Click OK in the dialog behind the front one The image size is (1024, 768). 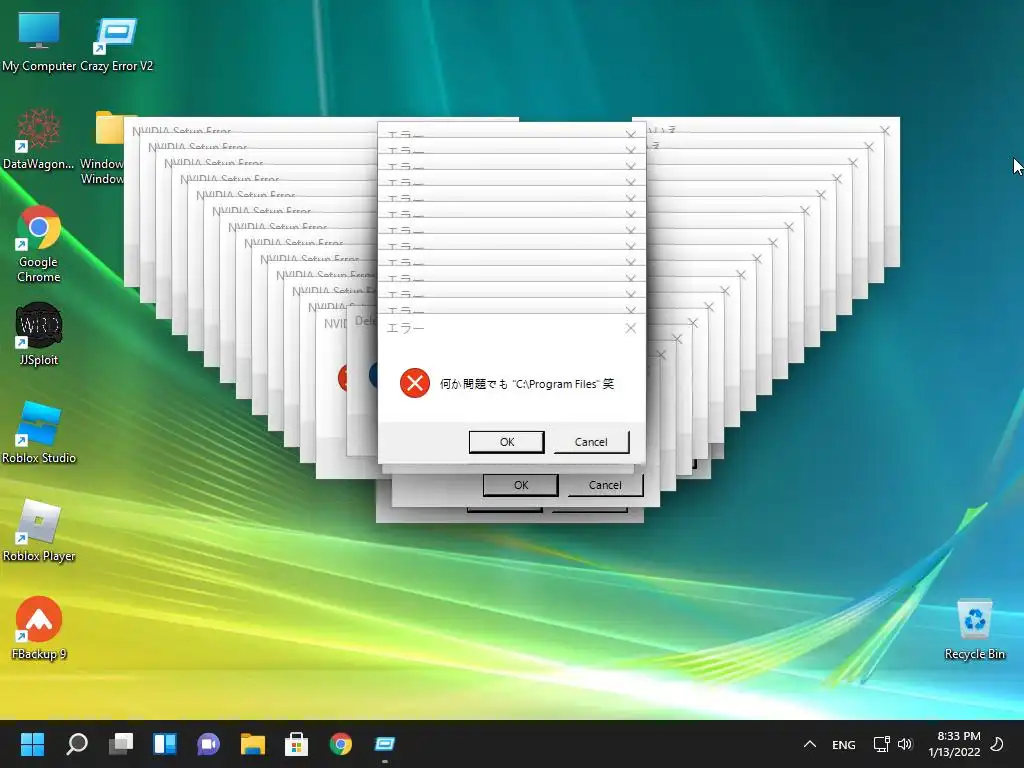click(x=520, y=485)
